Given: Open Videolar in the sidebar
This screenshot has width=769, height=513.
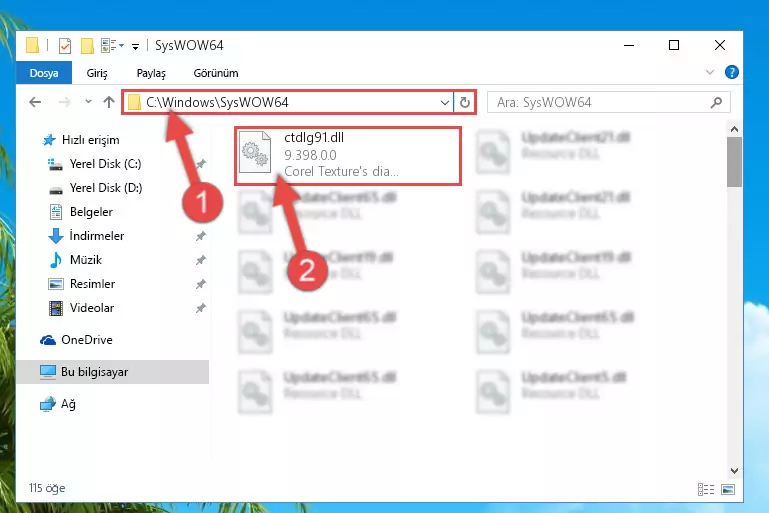Looking at the screenshot, I should (81, 308).
